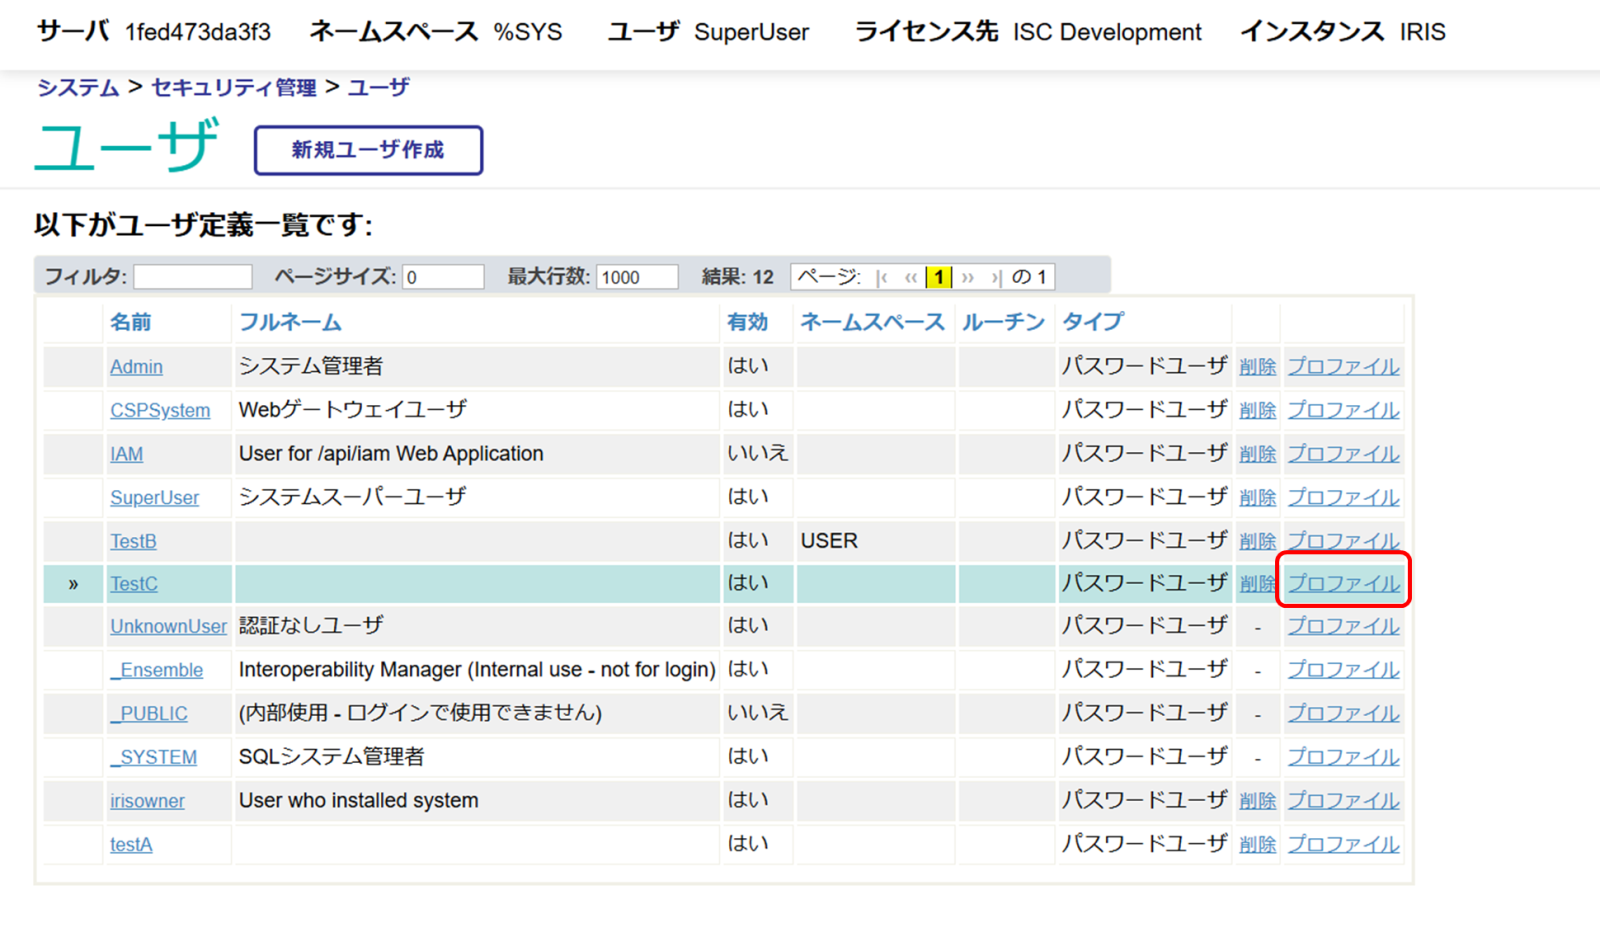Sort by ルーチン column header
1600x928 pixels.
[x=1003, y=322]
